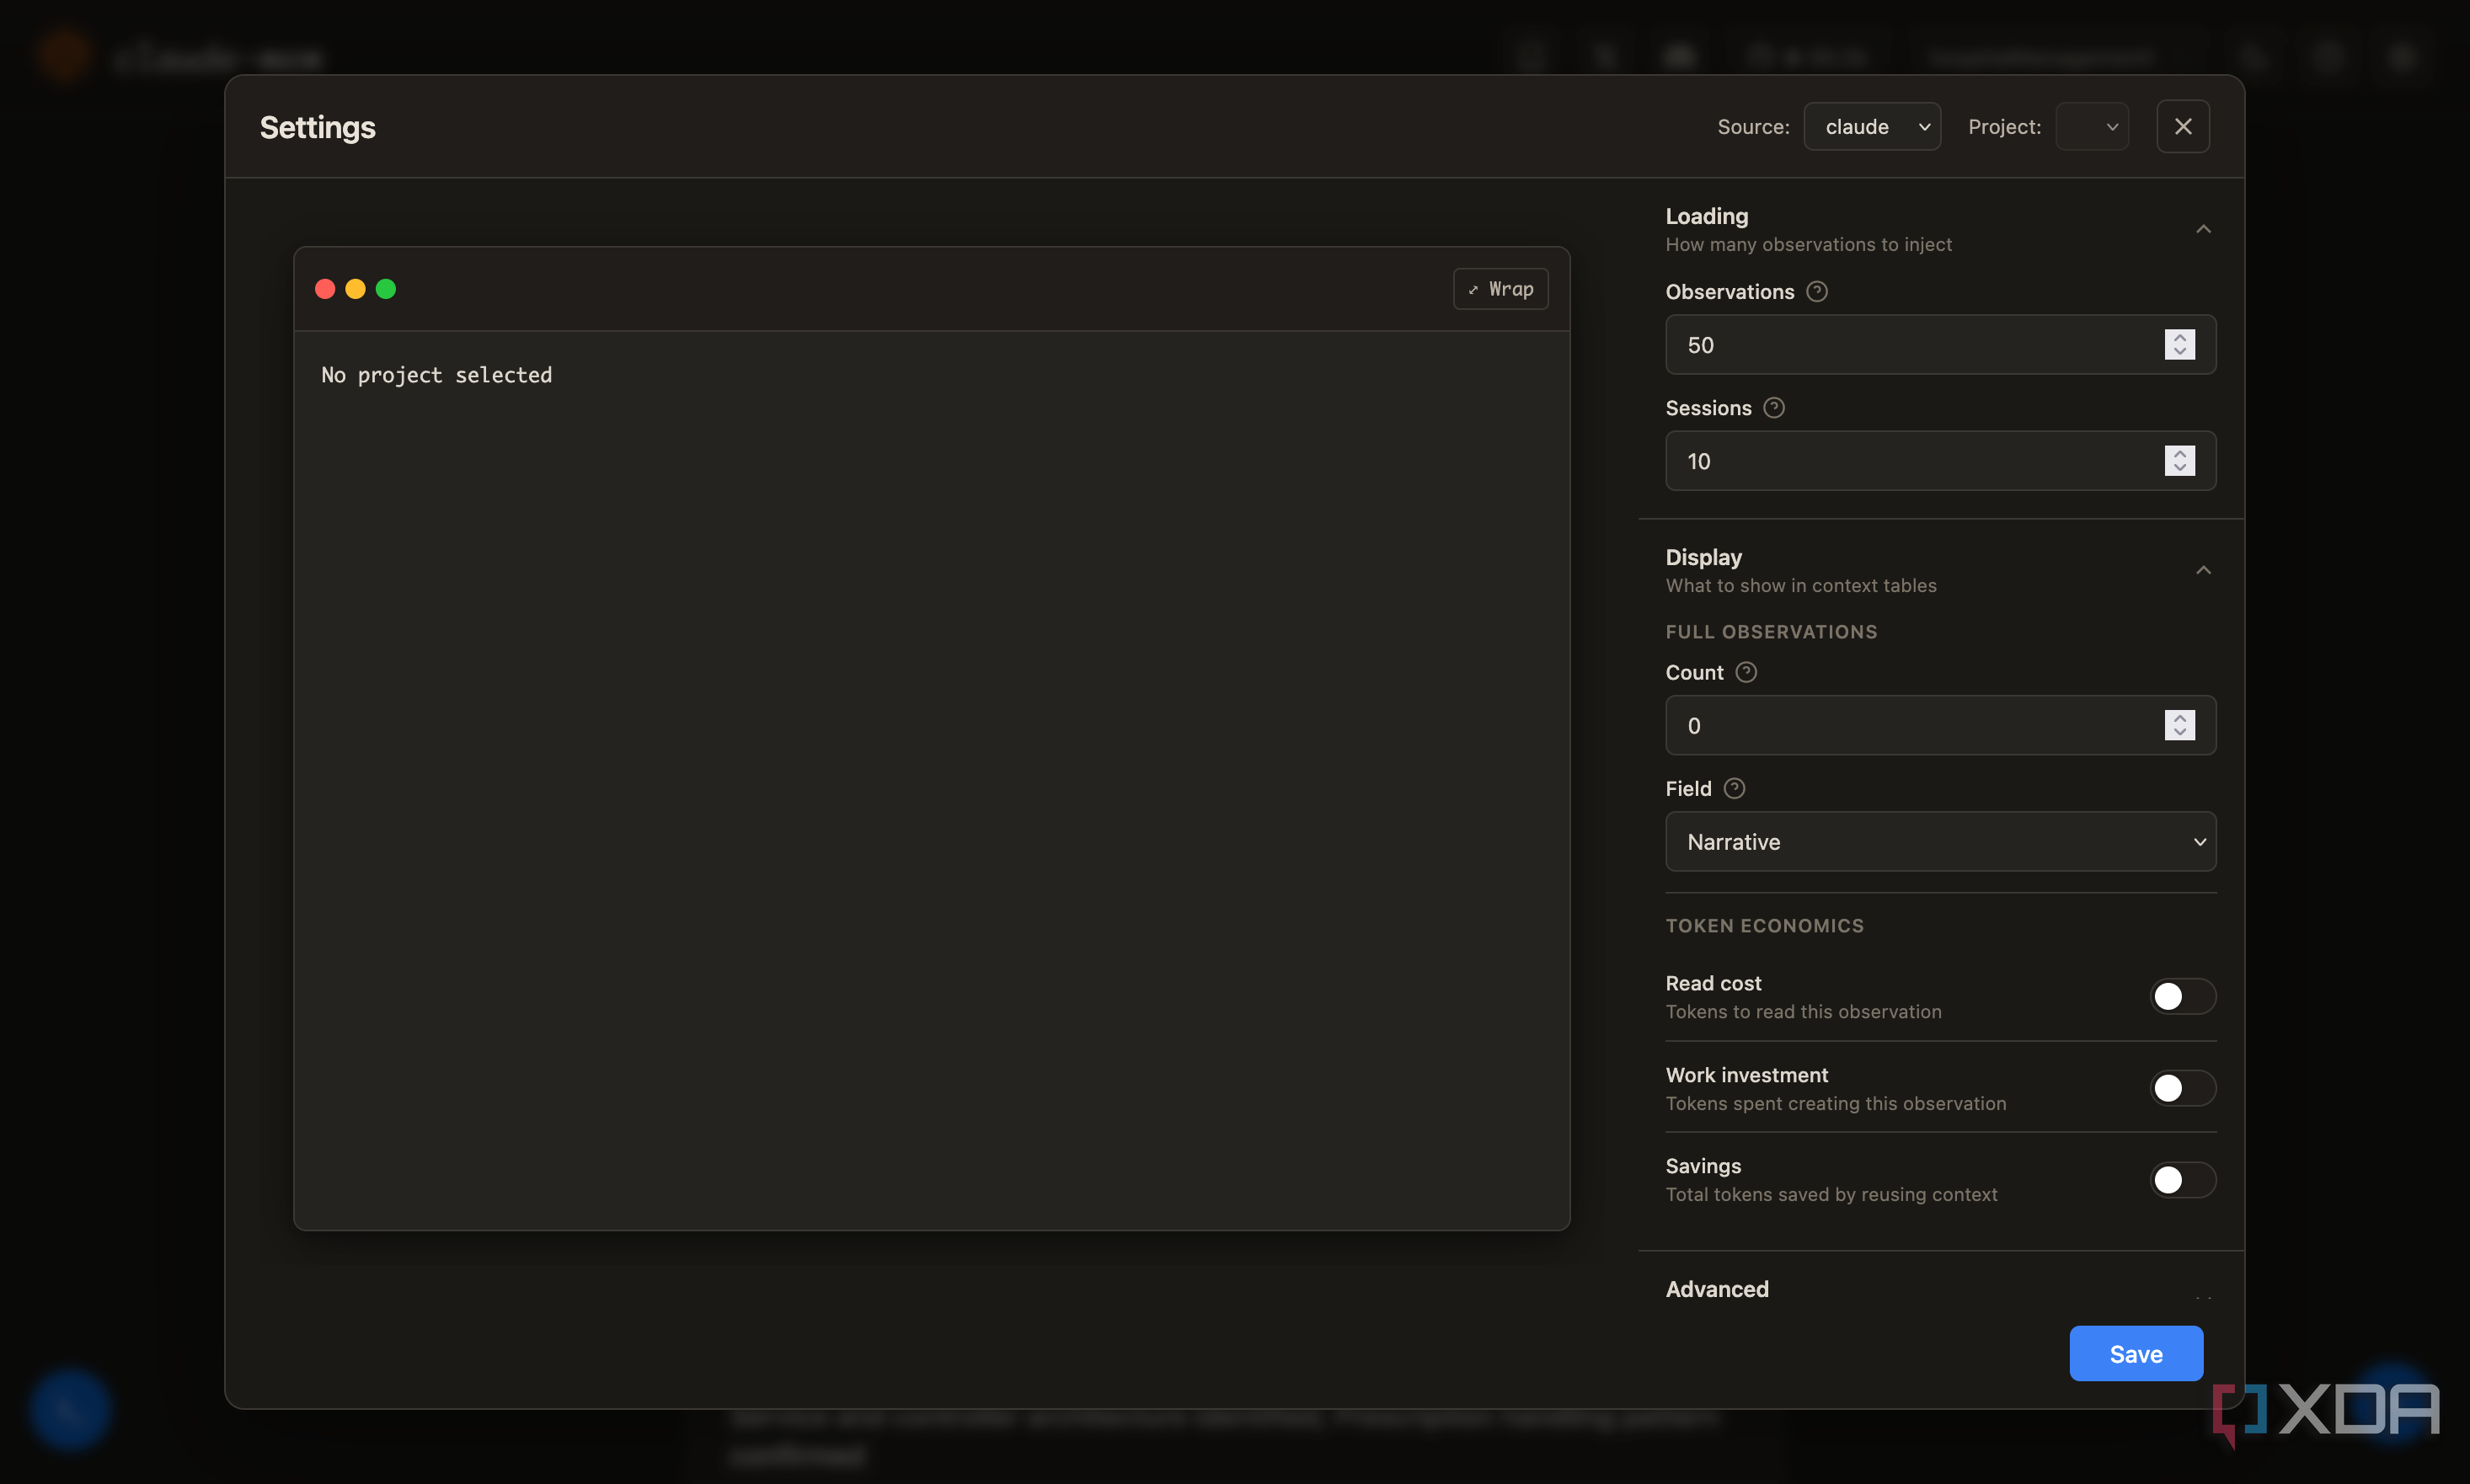This screenshot has width=2470, height=1484.
Task: Click the Observations number field
Action: click(x=1941, y=344)
